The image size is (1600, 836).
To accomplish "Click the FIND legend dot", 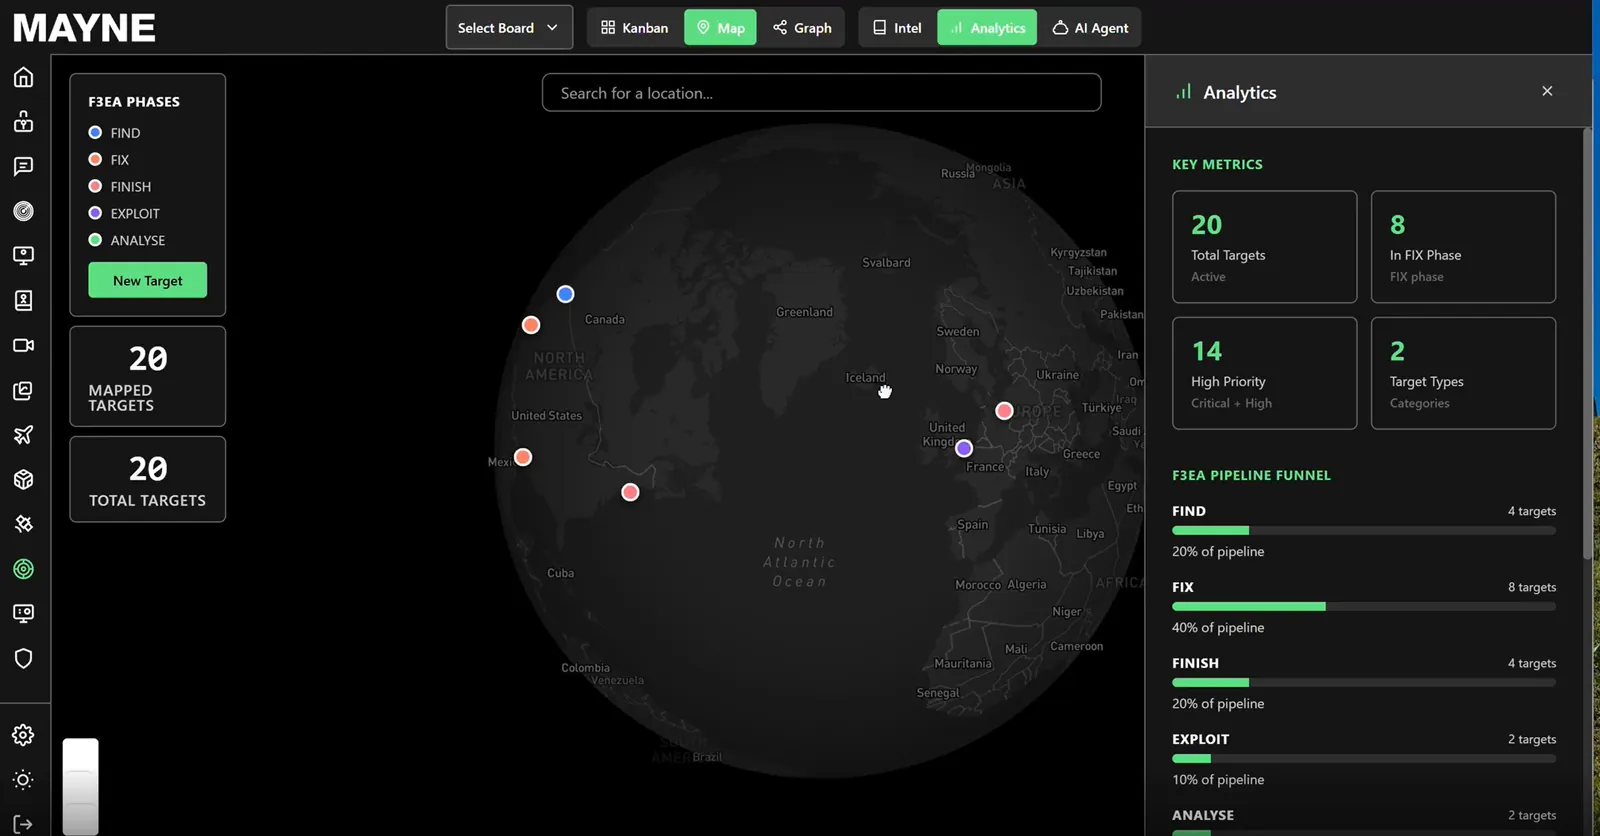I will click(x=95, y=132).
